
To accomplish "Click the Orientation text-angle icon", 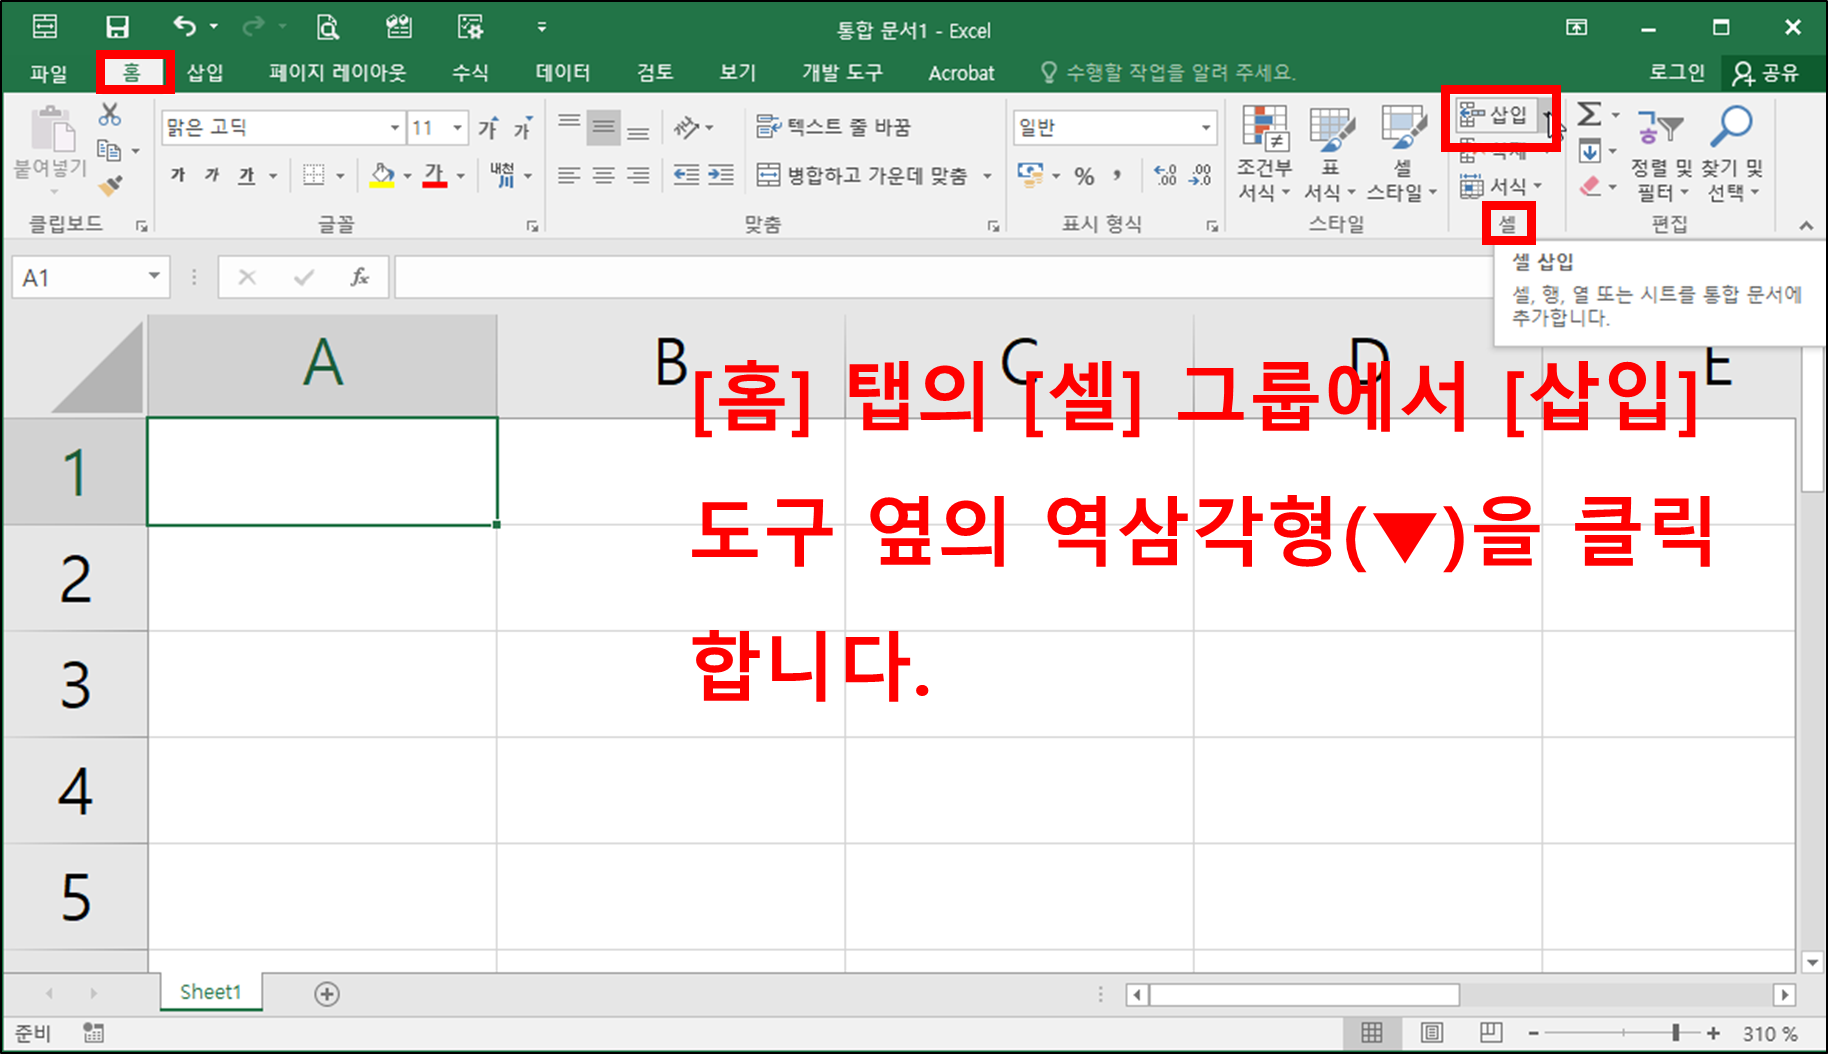I will [686, 127].
